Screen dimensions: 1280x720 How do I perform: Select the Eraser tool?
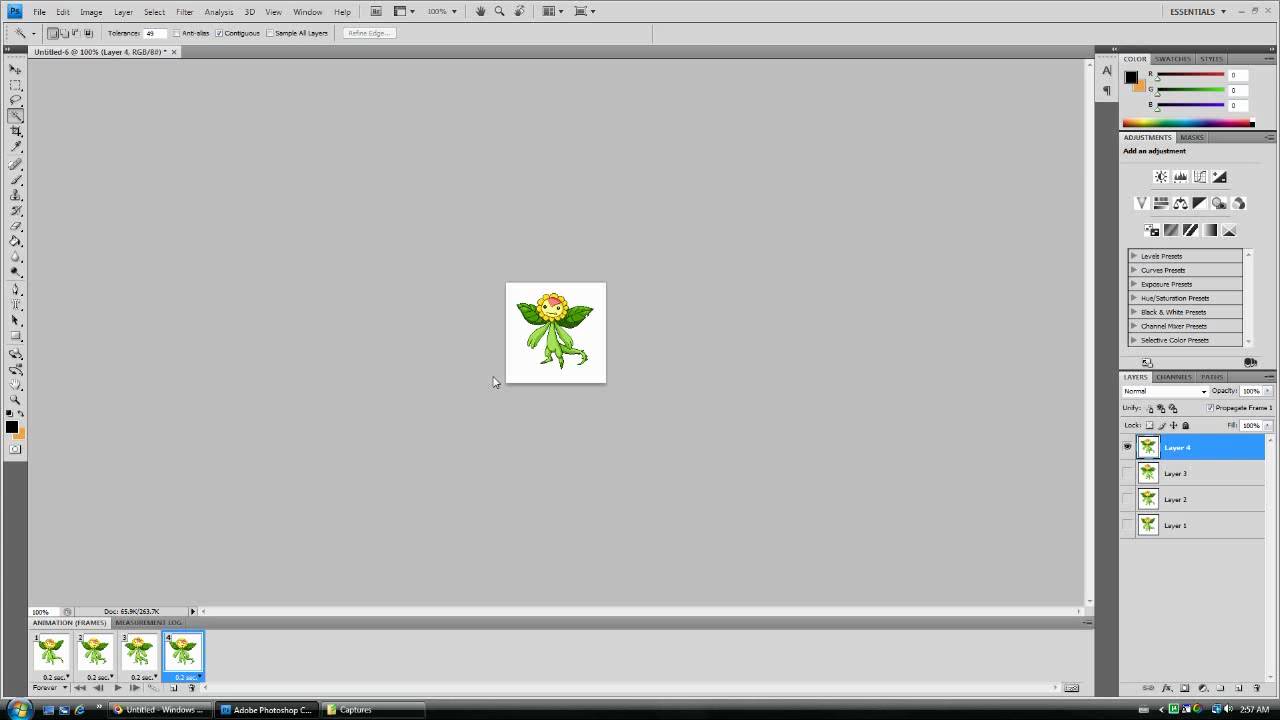[x=16, y=226]
